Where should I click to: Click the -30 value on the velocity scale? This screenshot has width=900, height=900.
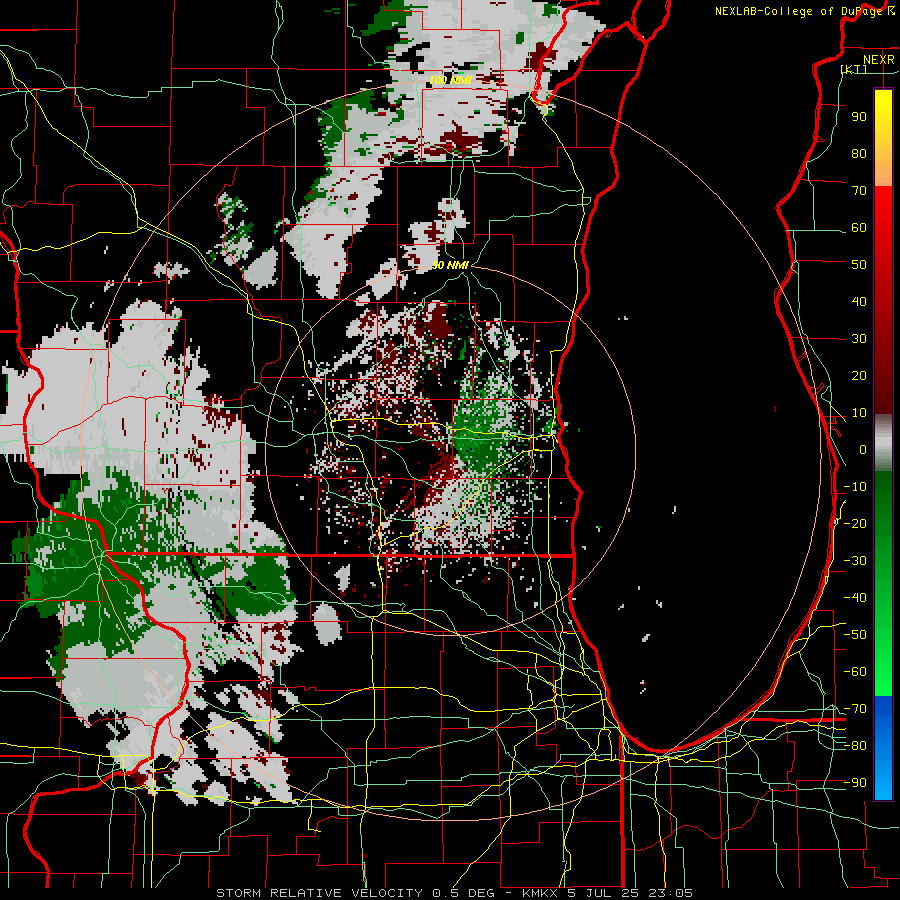click(x=855, y=561)
